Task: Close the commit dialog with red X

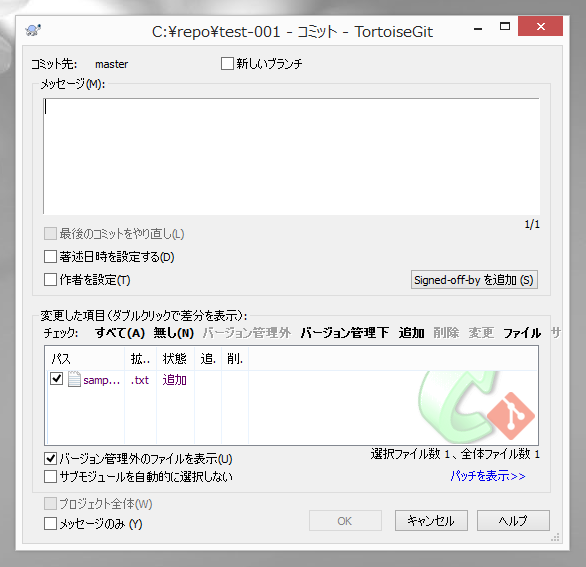Action: 540,26
